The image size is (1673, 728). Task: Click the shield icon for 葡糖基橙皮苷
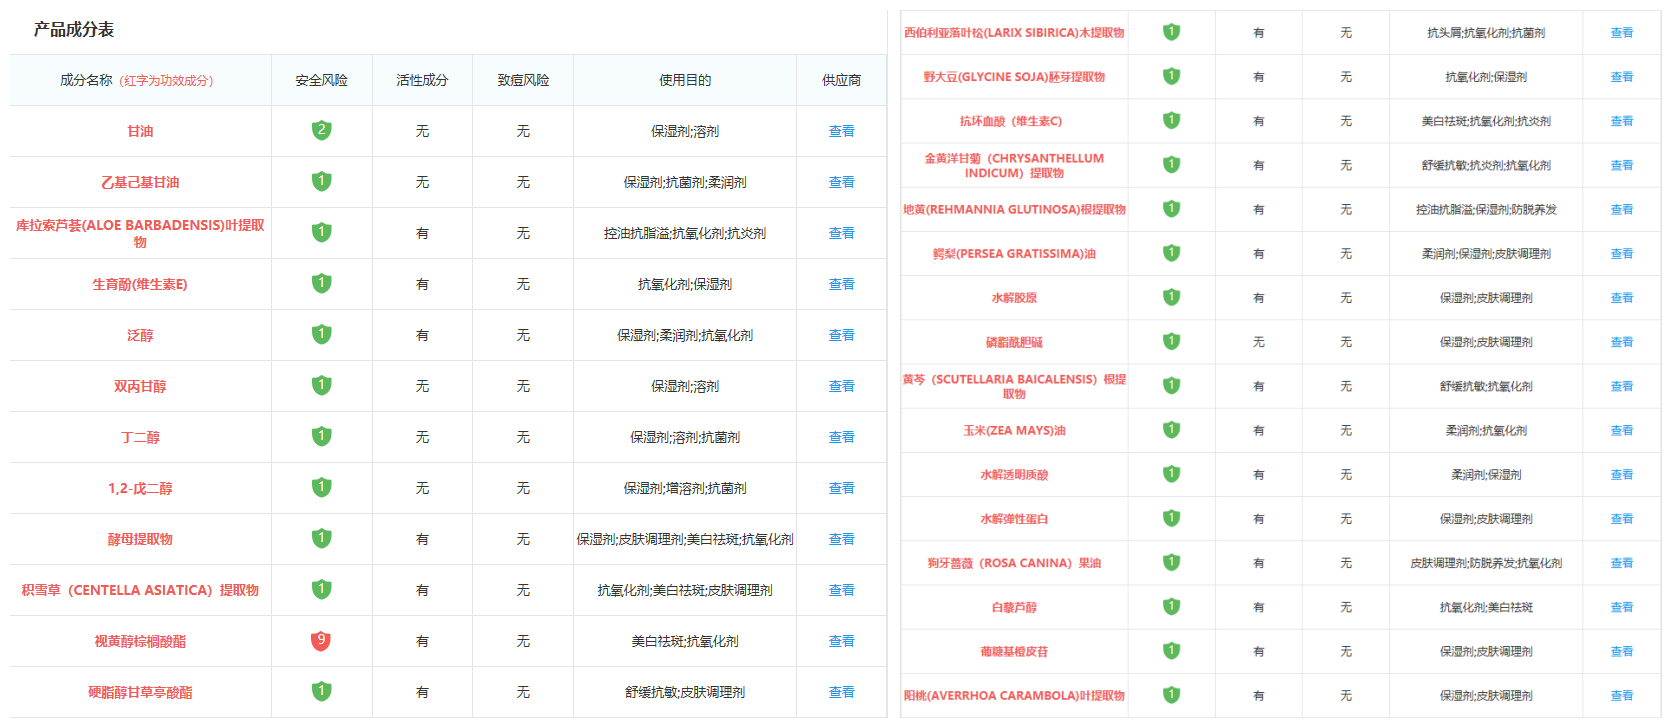(x=1171, y=651)
